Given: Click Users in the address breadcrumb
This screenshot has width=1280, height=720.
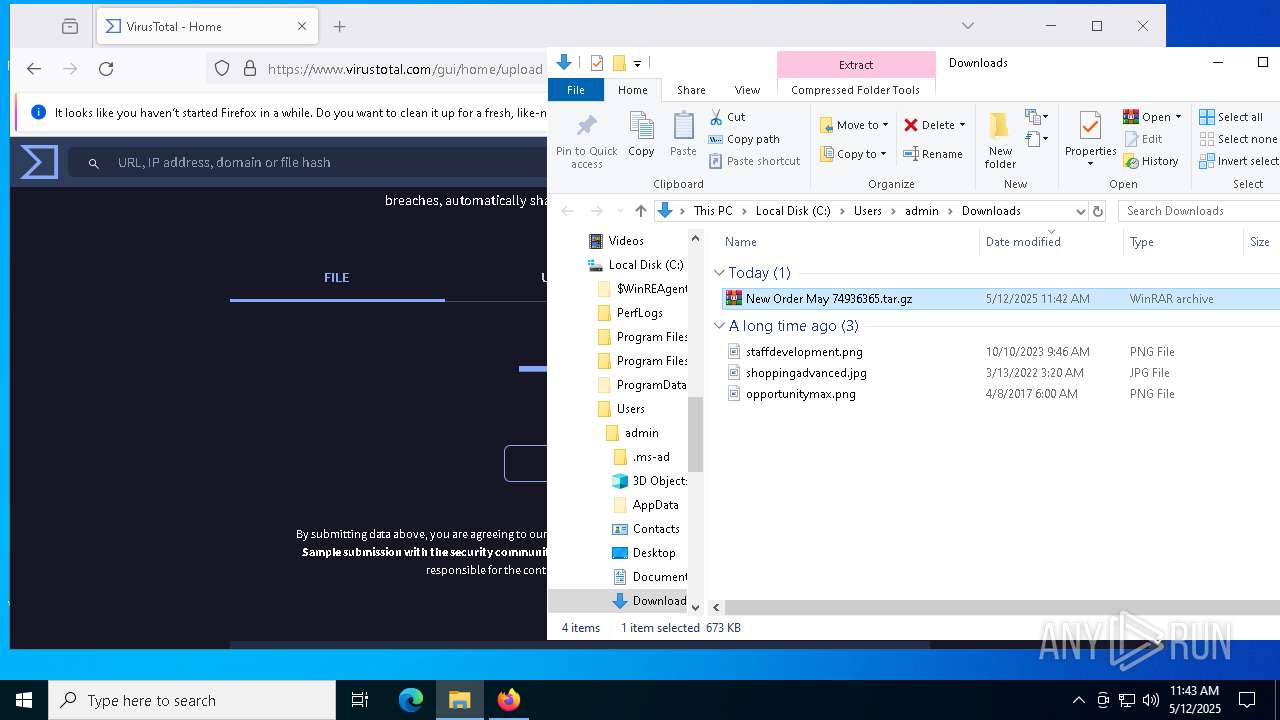Looking at the screenshot, I should click(868, 211).
